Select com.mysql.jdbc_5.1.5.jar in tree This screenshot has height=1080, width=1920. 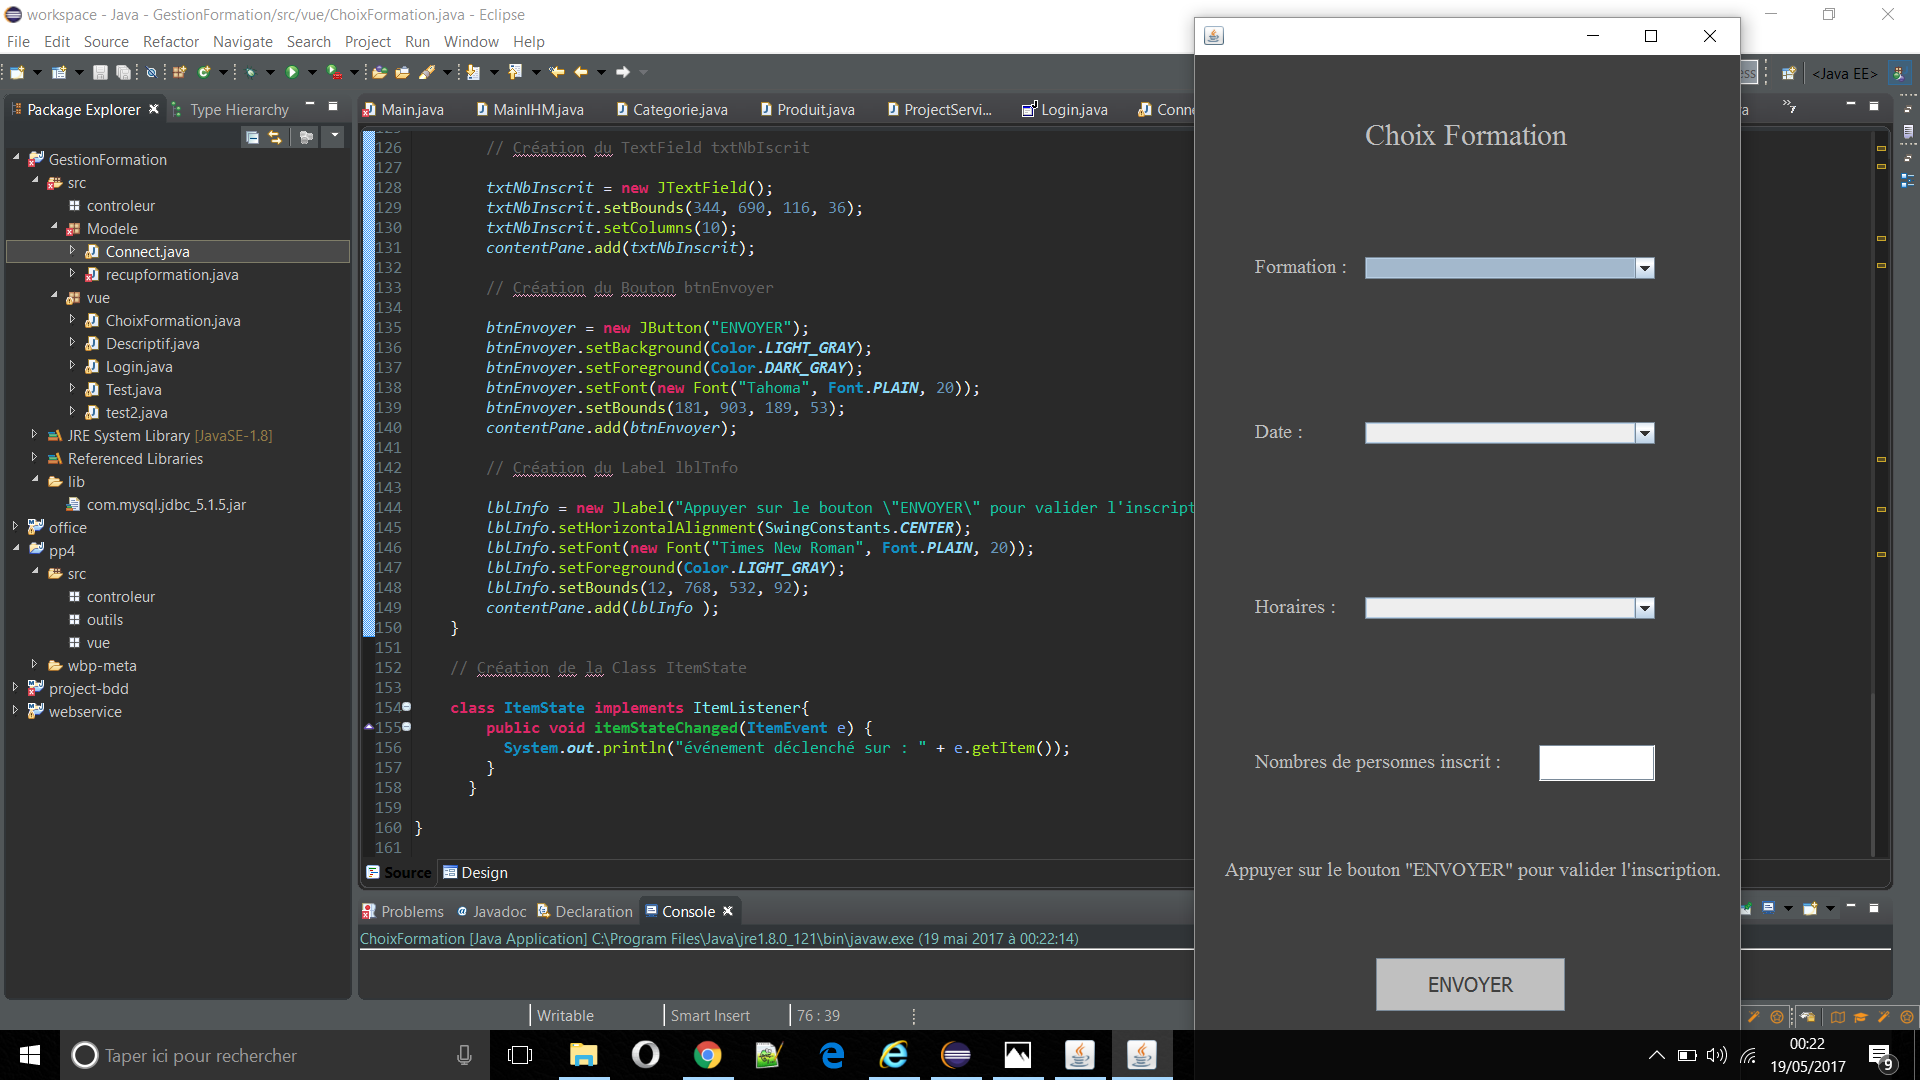pos(166,504)
